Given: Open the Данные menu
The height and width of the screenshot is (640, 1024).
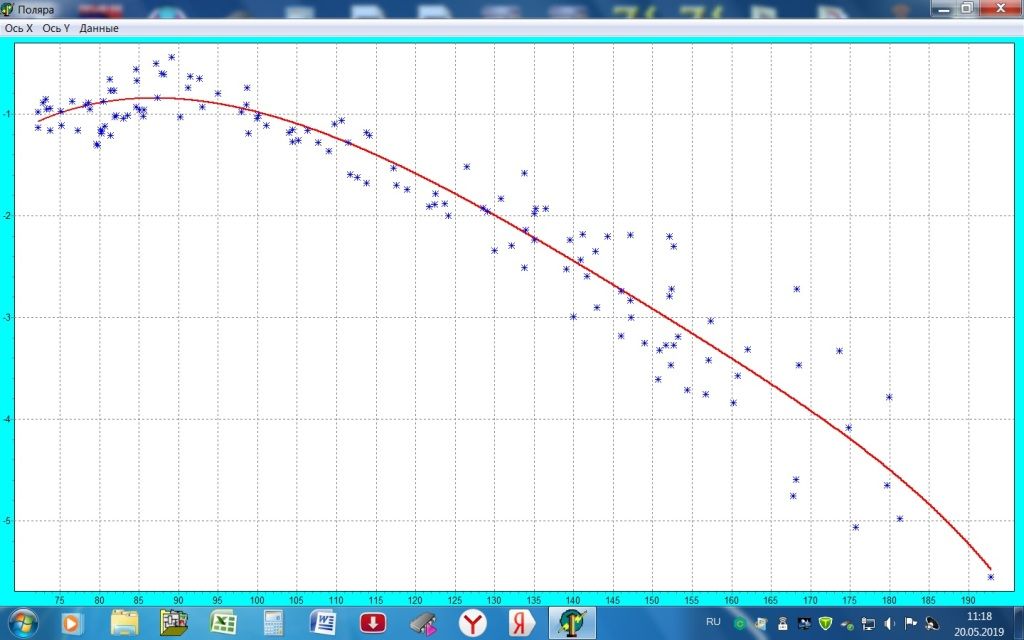Looking at the screenshot, I should (x=99, y=28).
